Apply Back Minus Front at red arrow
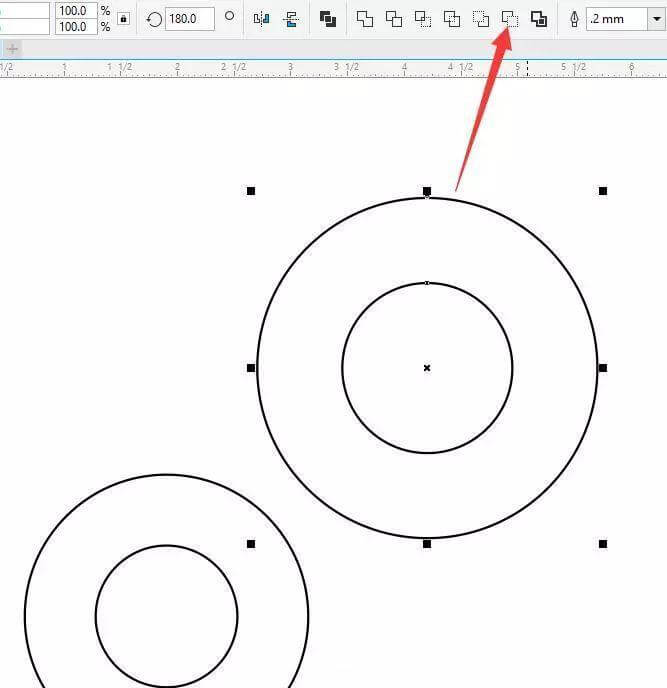Screen dimensions: 667x688 [510, 18]
